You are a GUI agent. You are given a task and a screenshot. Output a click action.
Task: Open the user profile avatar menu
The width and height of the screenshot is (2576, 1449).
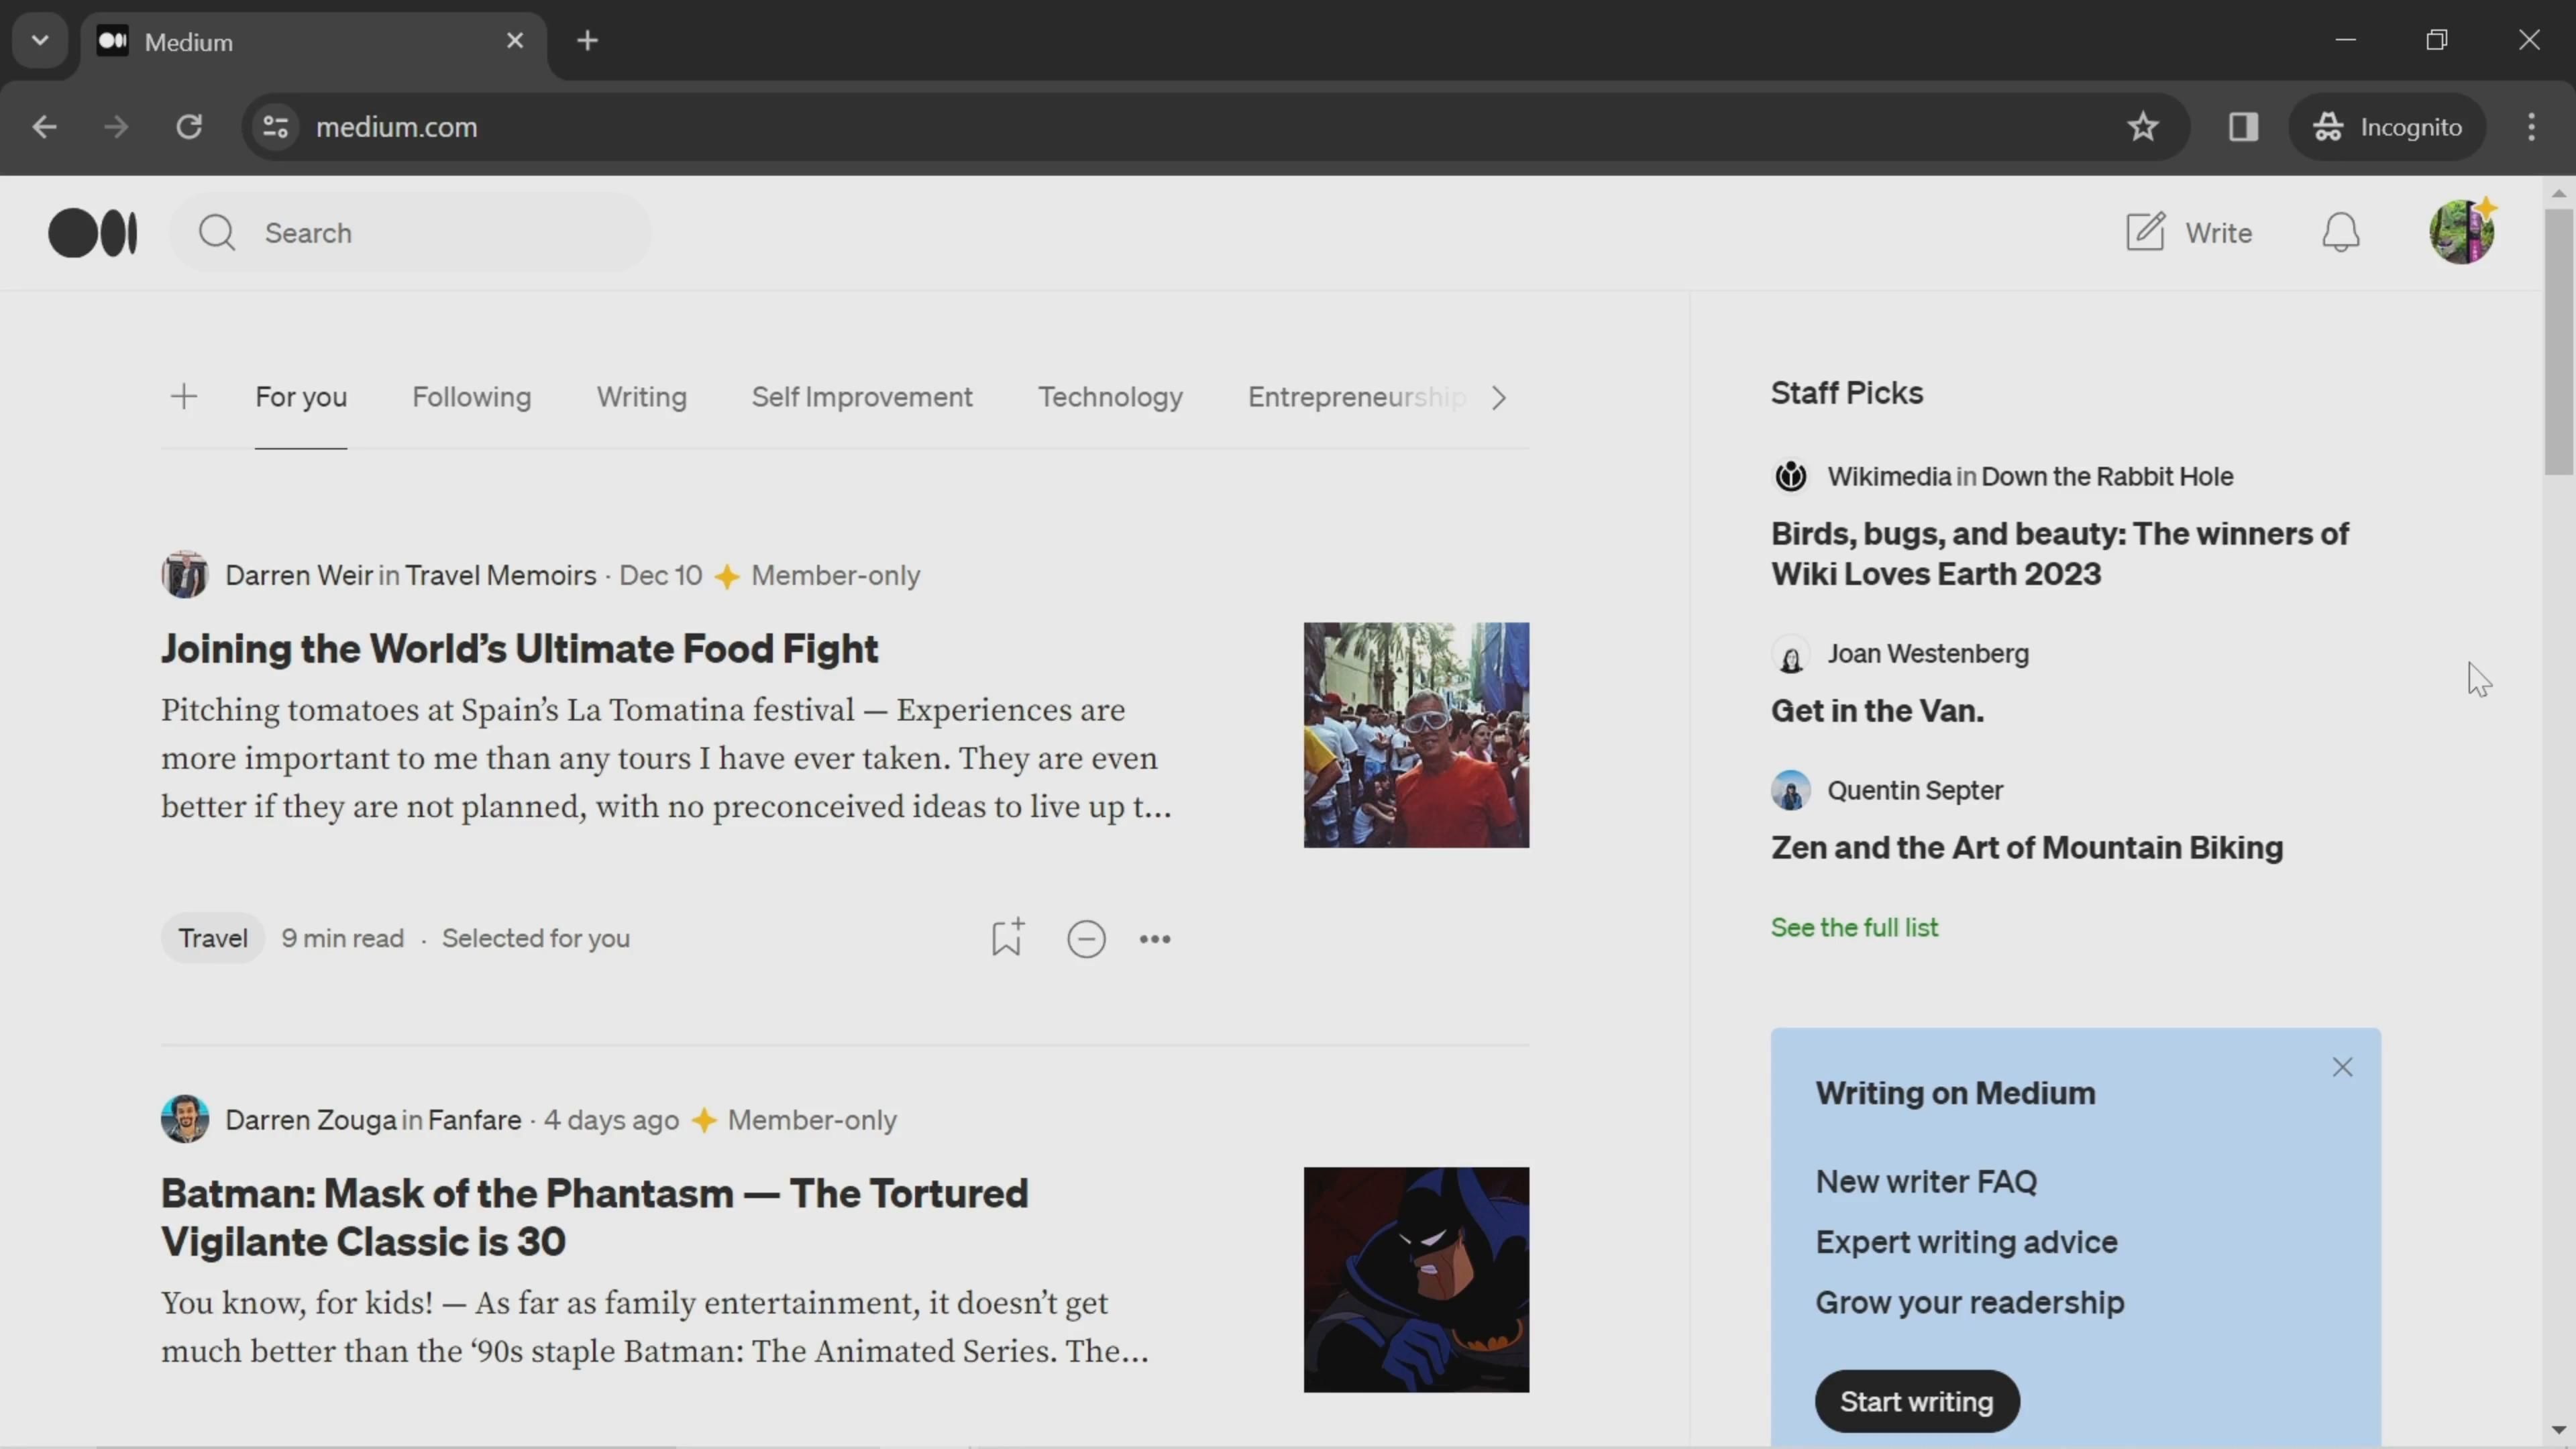tap(2461, 233)
